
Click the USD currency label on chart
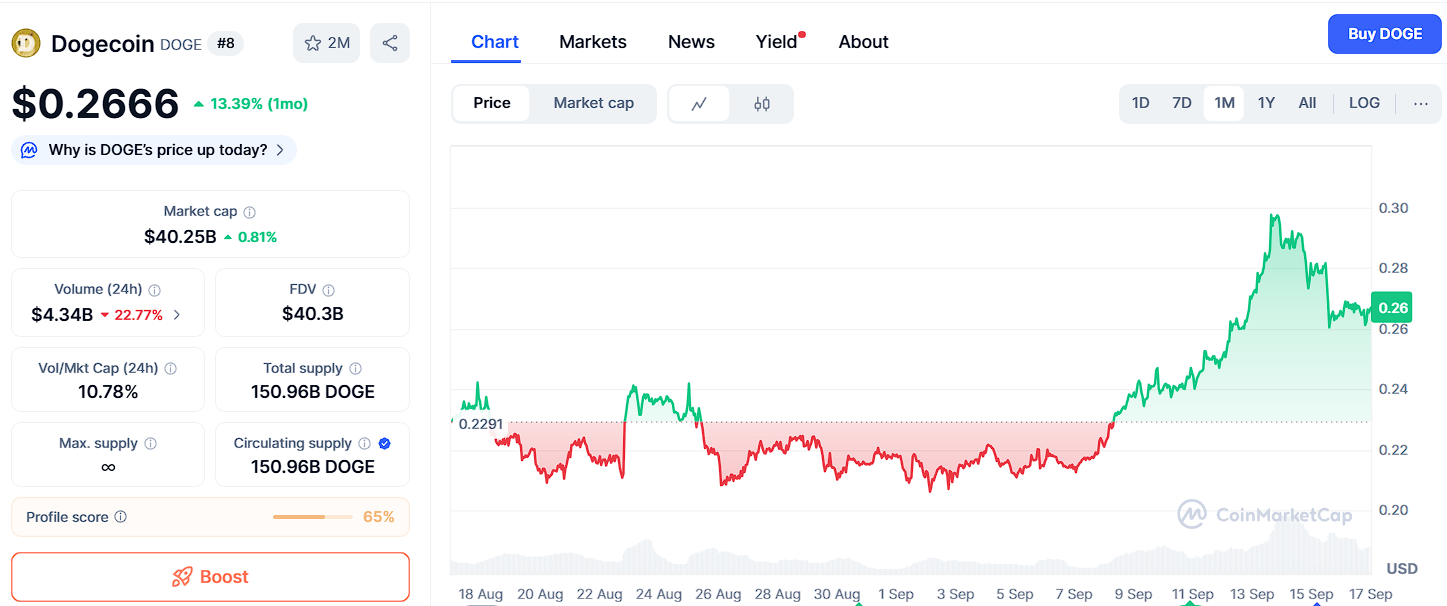[1402, 568]
